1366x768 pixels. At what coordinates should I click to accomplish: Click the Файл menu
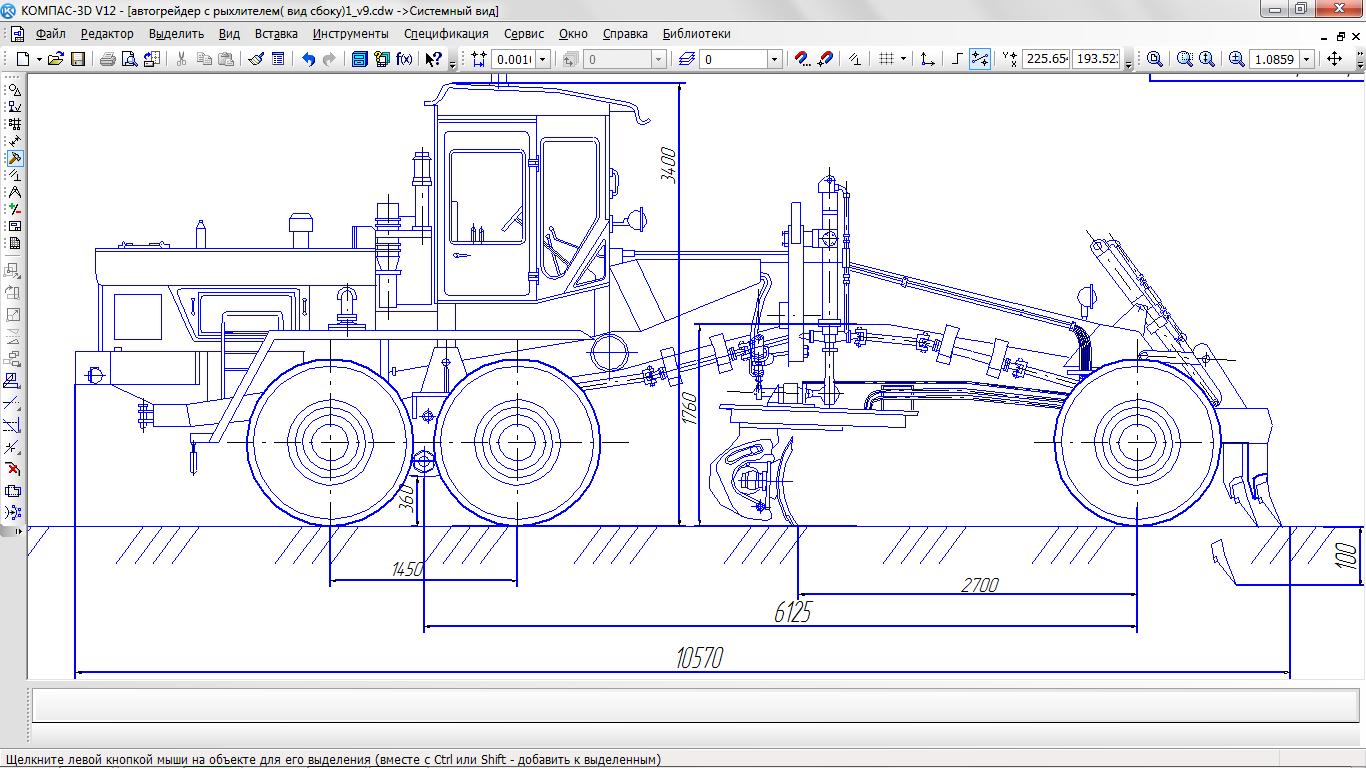tap(50, 33)
